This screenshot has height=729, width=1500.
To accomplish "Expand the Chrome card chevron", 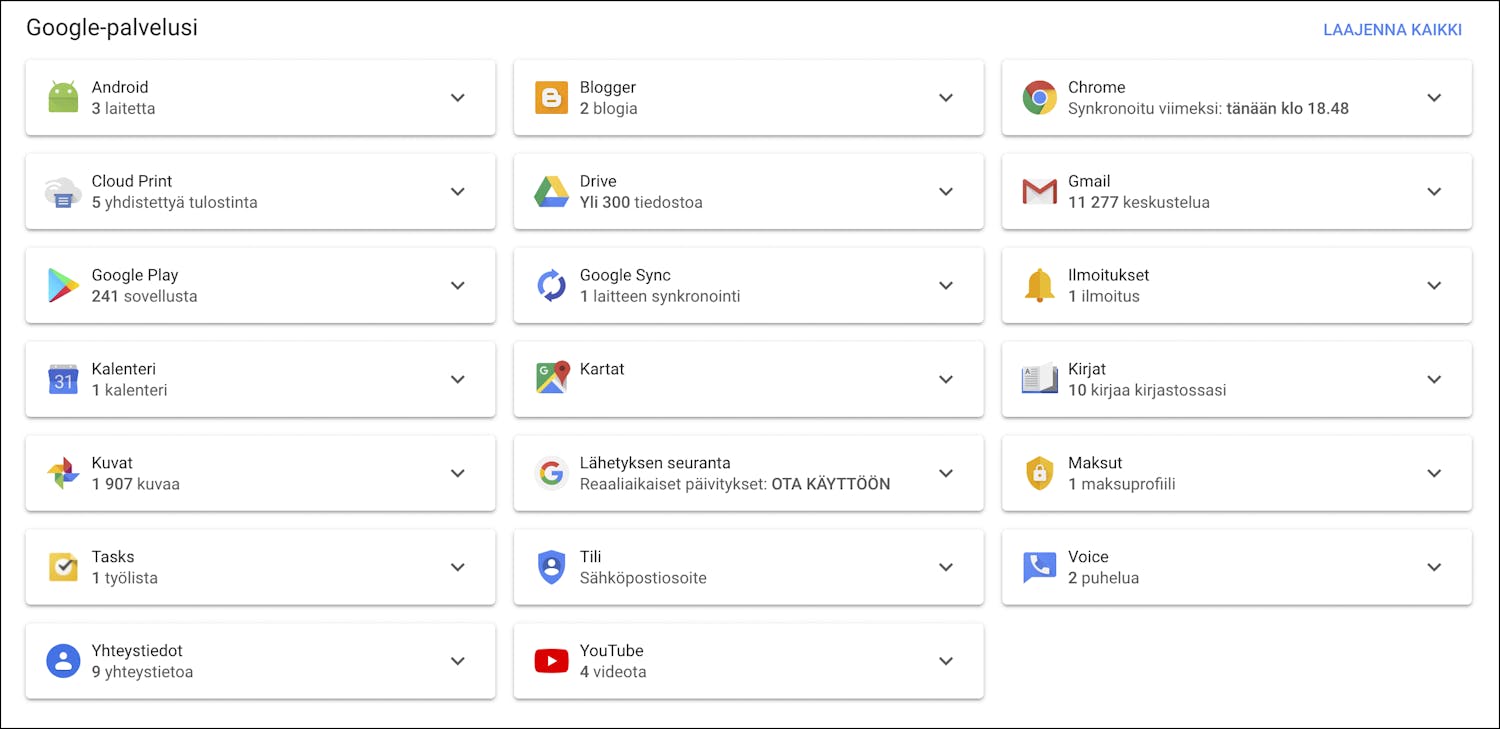I will [x=1434, y=98].
